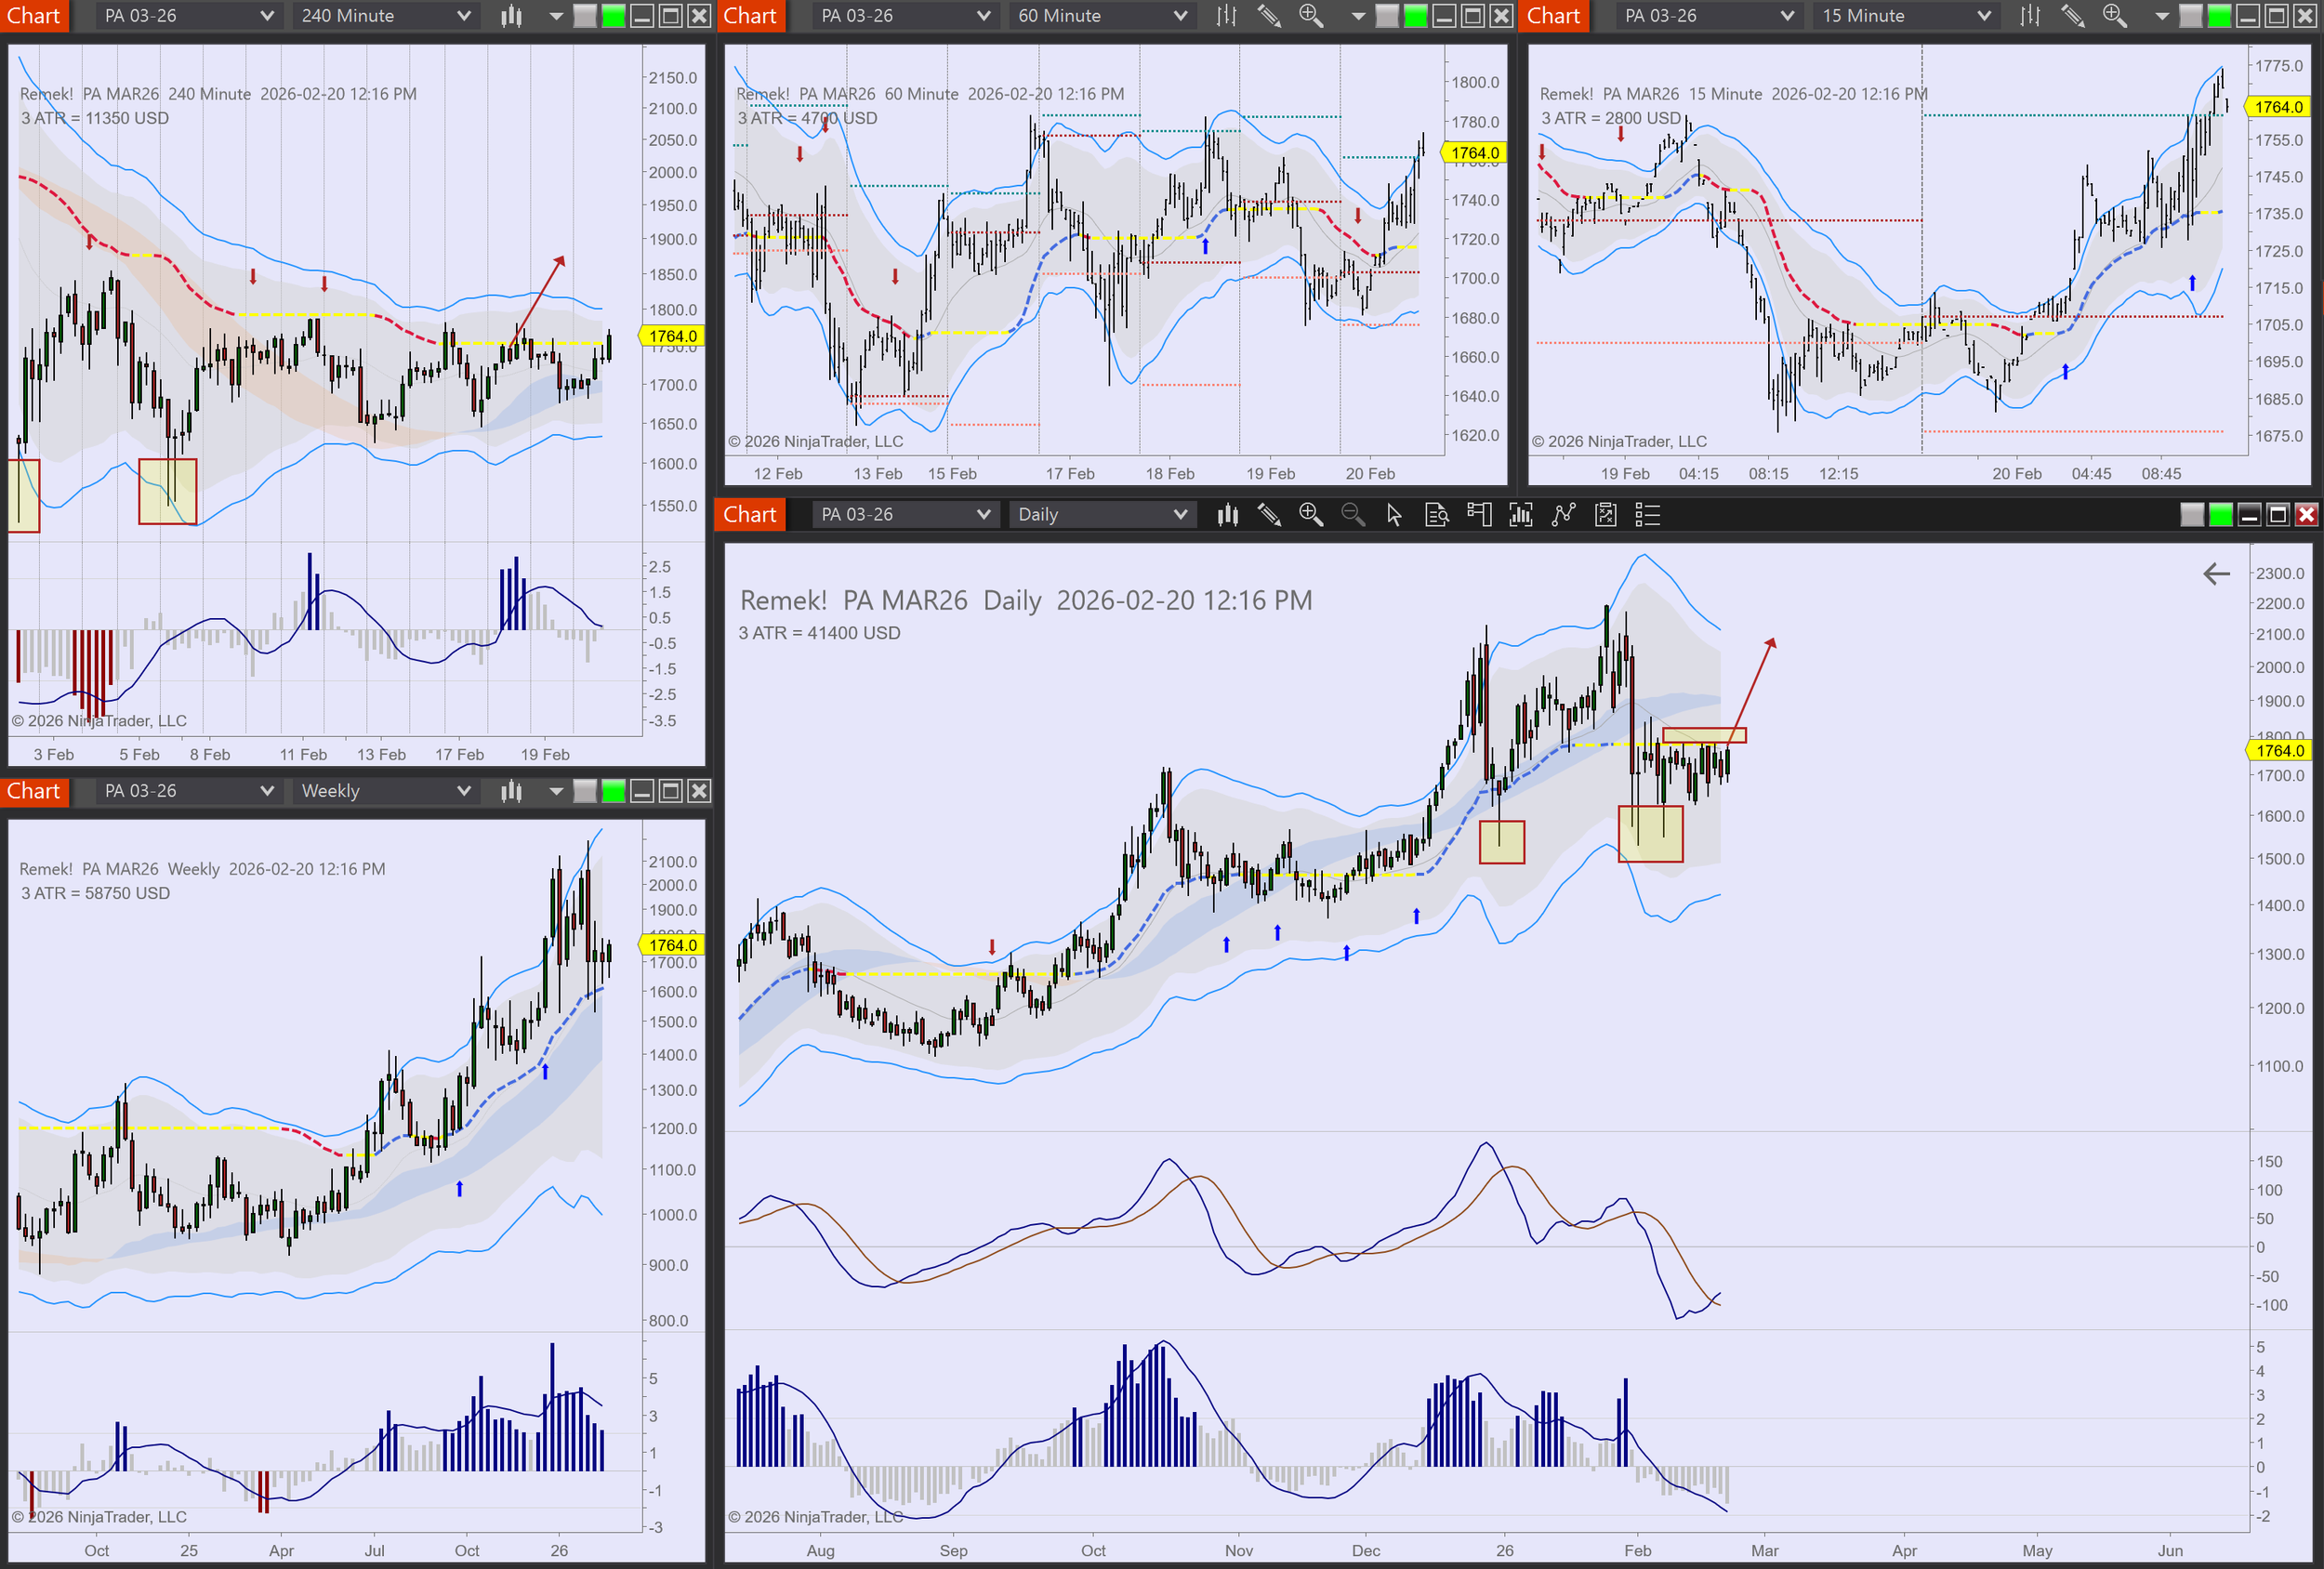Click Zoom Out magnifier on Daily chart toolbar
The image size is (2324, 1569).
click(x=1352, y=515)
